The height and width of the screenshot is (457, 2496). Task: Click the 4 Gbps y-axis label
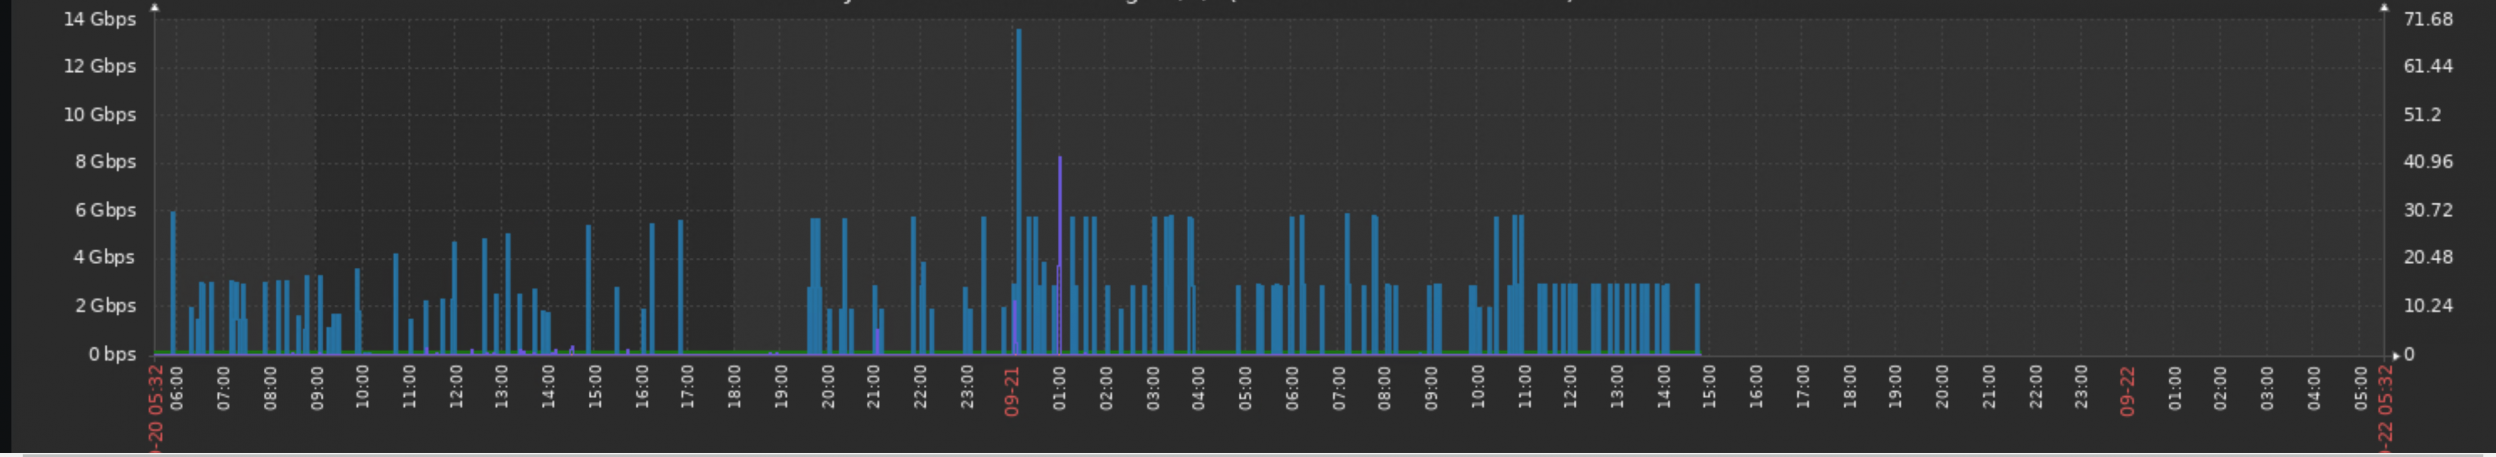point(105,257)
